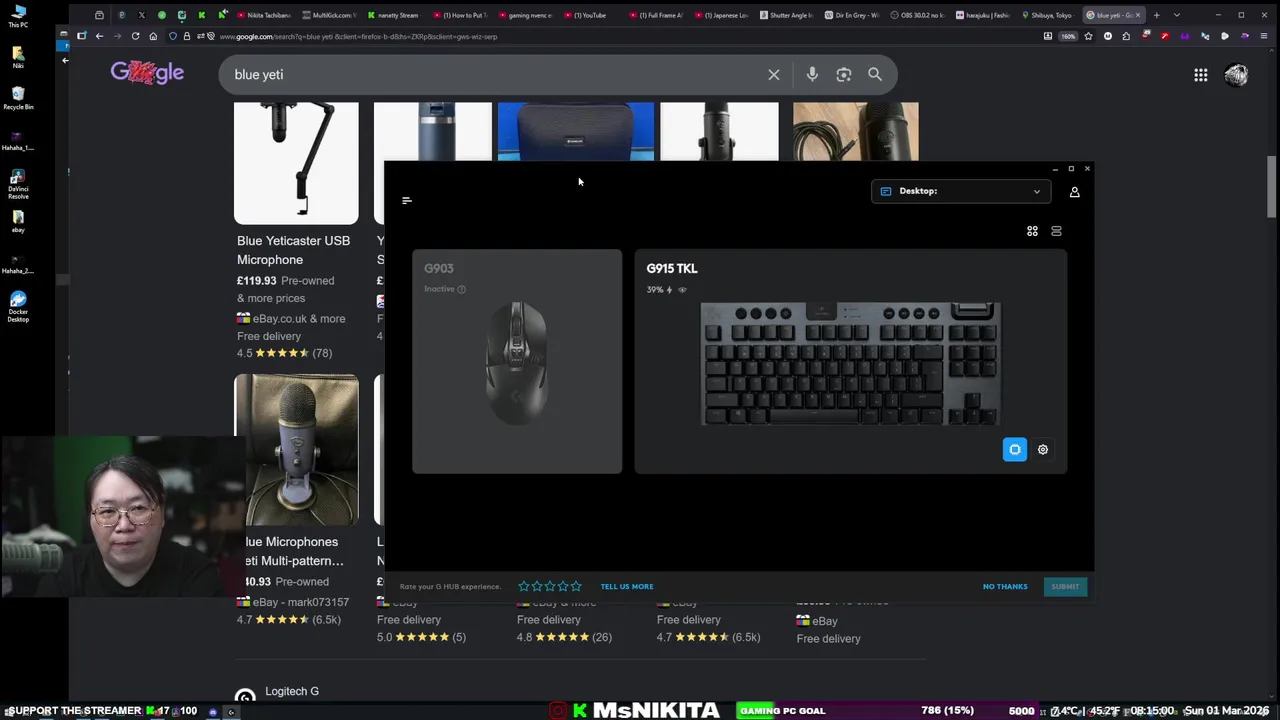Image resolution: width=1280 pixels, height=720 pixels.
Task: Rate G HUB five stars
Action: pyautogui.click(x=576, y=586)
